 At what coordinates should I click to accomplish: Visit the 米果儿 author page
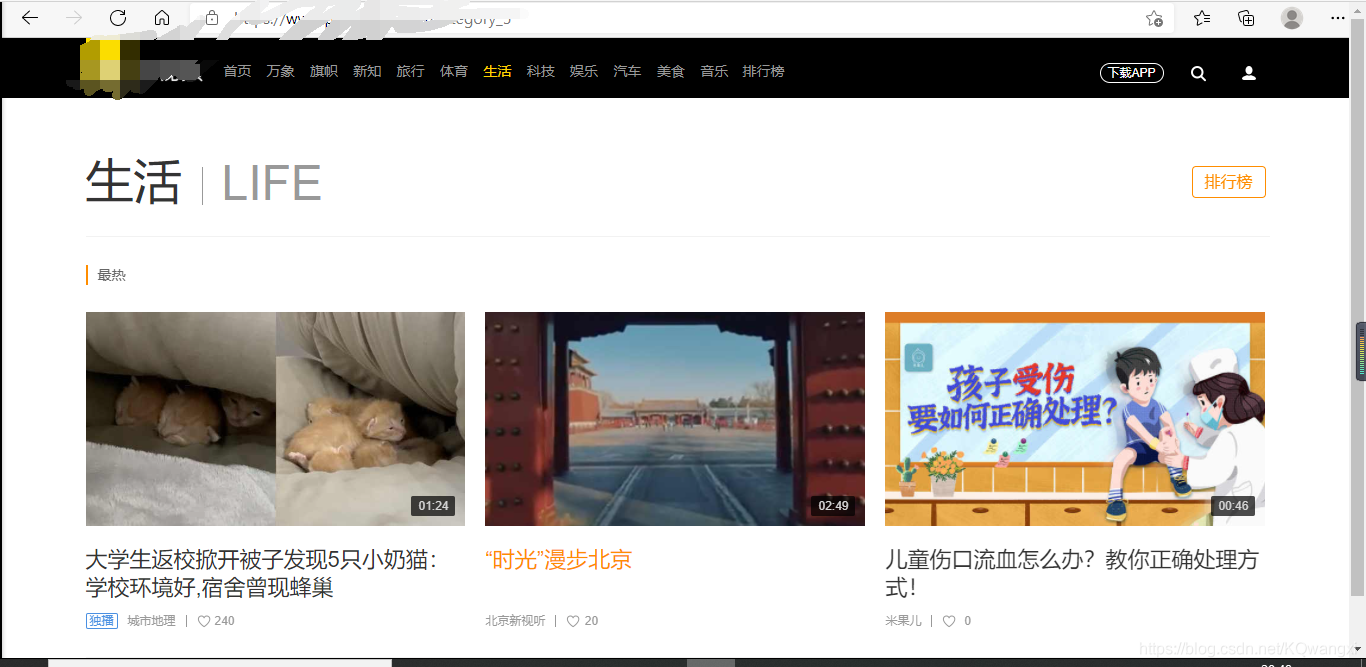[x=903, y=621]
